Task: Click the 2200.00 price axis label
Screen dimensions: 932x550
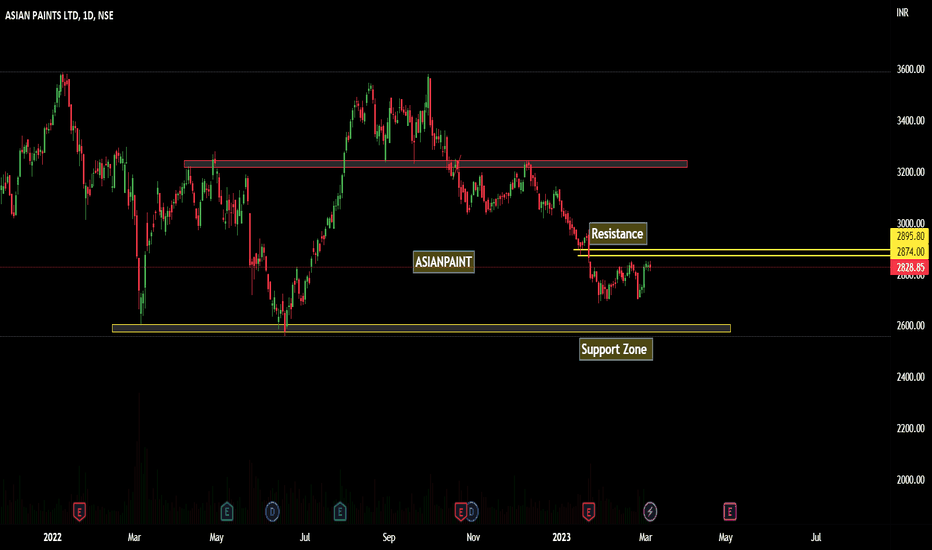Action: 911,428
